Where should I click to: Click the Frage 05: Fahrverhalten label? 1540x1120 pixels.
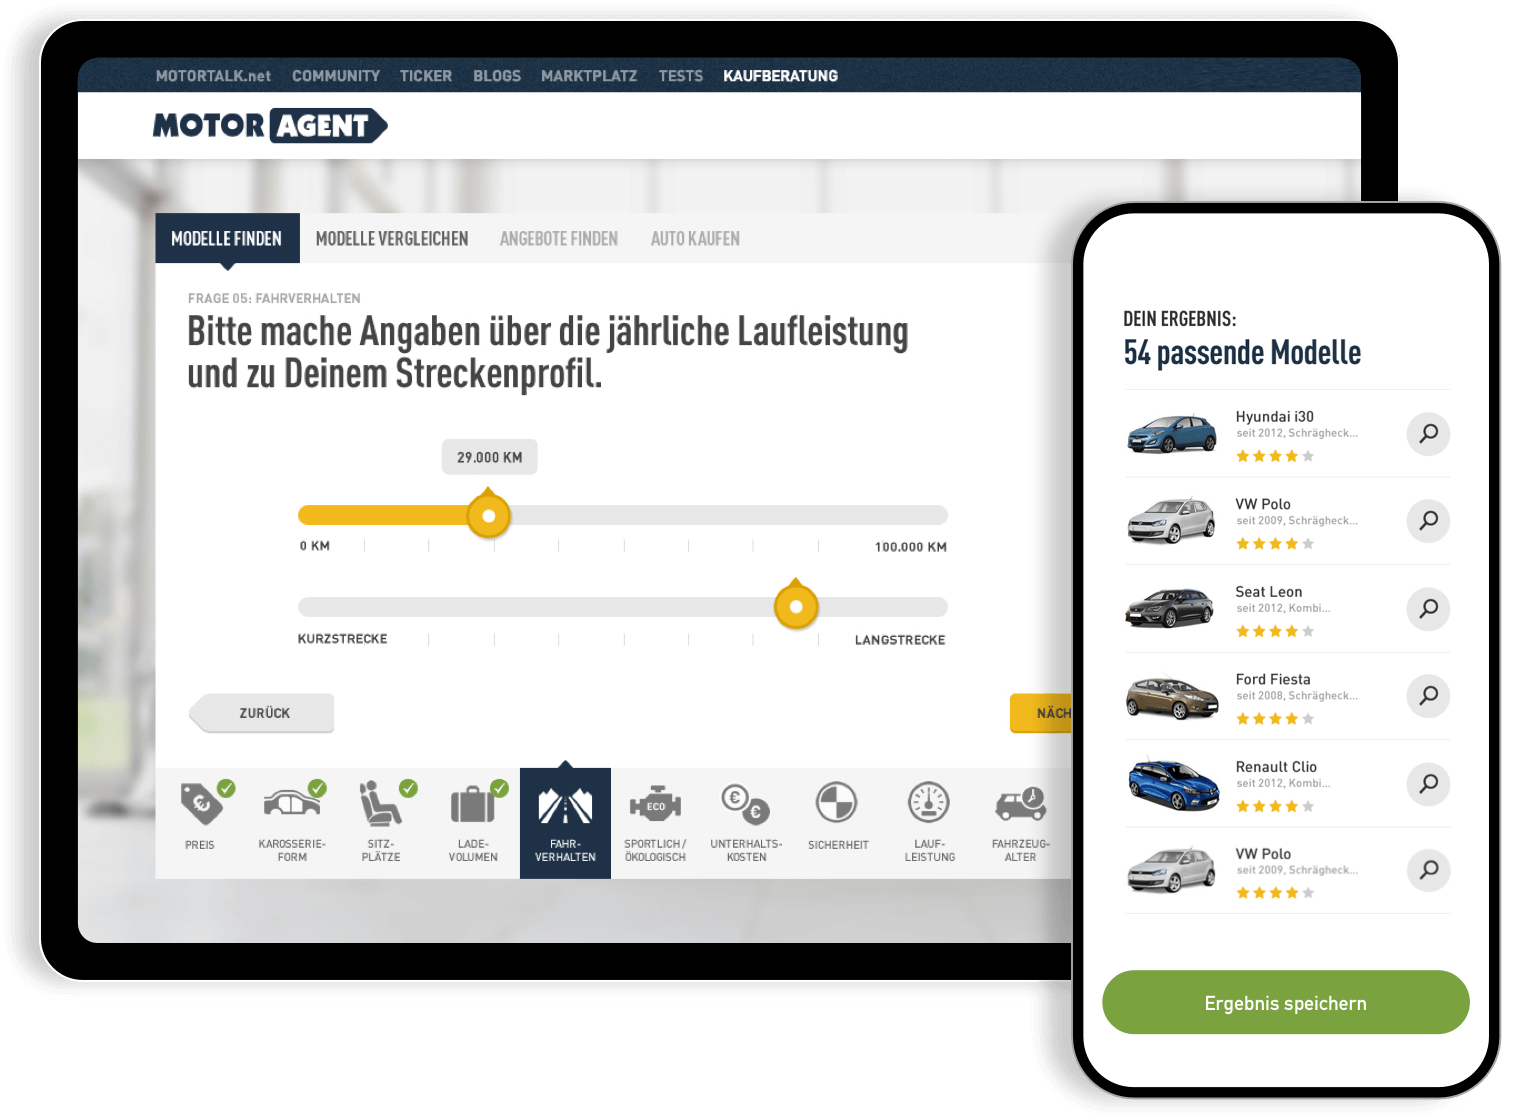click(274, 298)
